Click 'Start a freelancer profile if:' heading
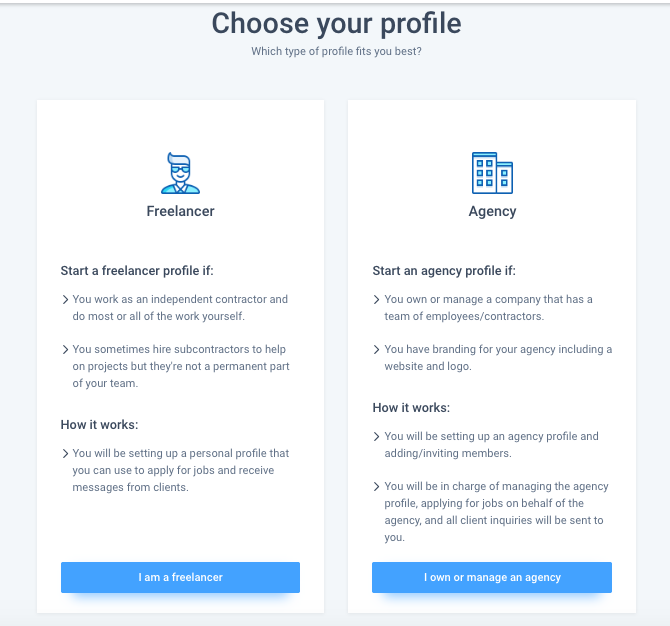 137,271
